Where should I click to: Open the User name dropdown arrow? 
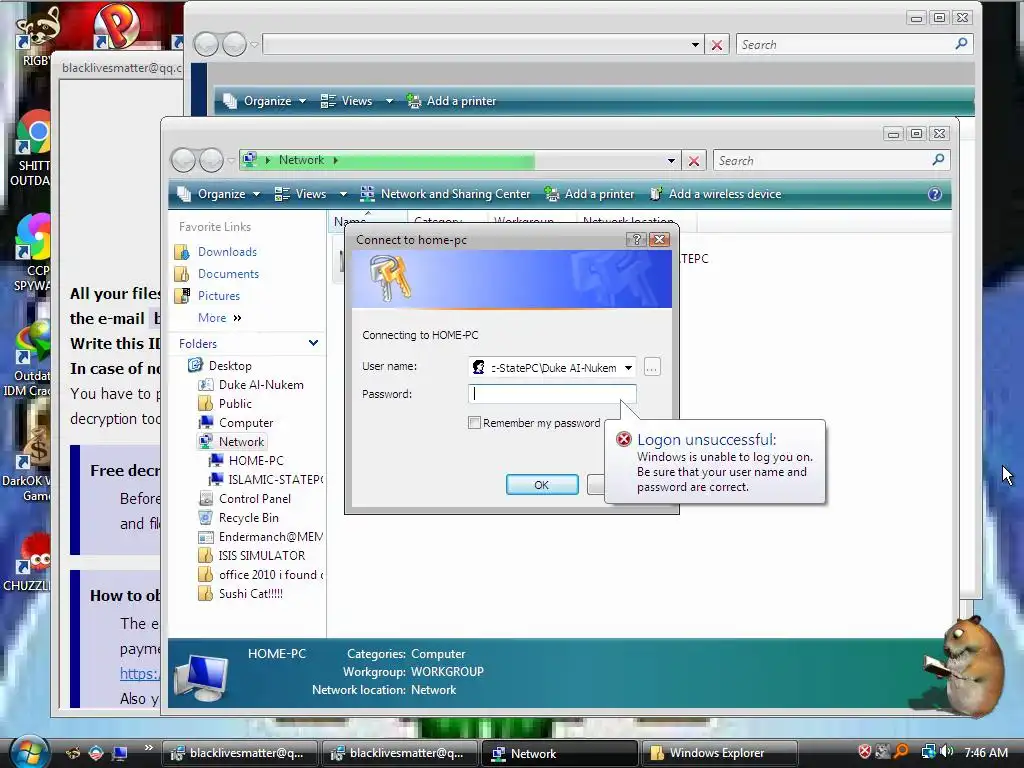pyautogui.click(x=628, y=368)
